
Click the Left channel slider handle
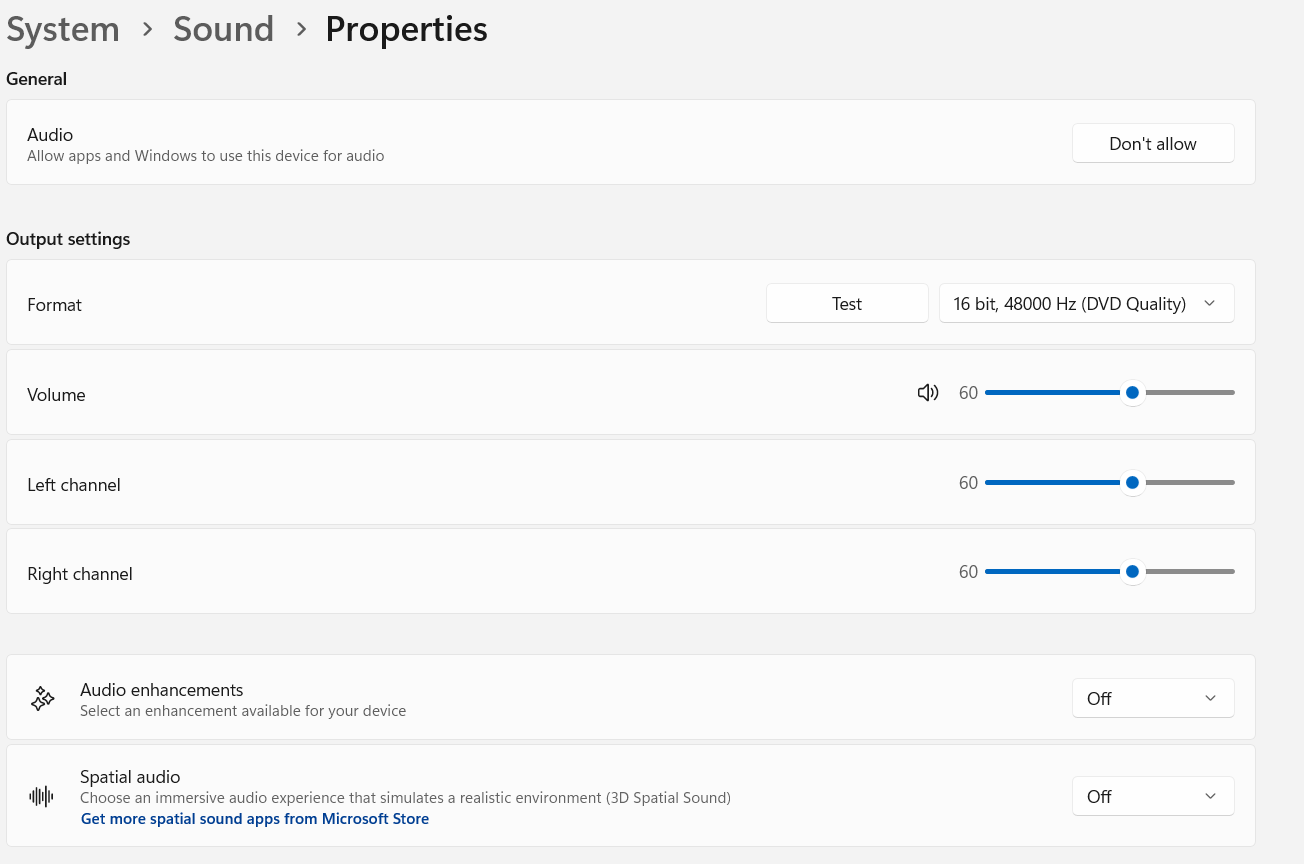pyautogui.click(x=1132, y=483)
